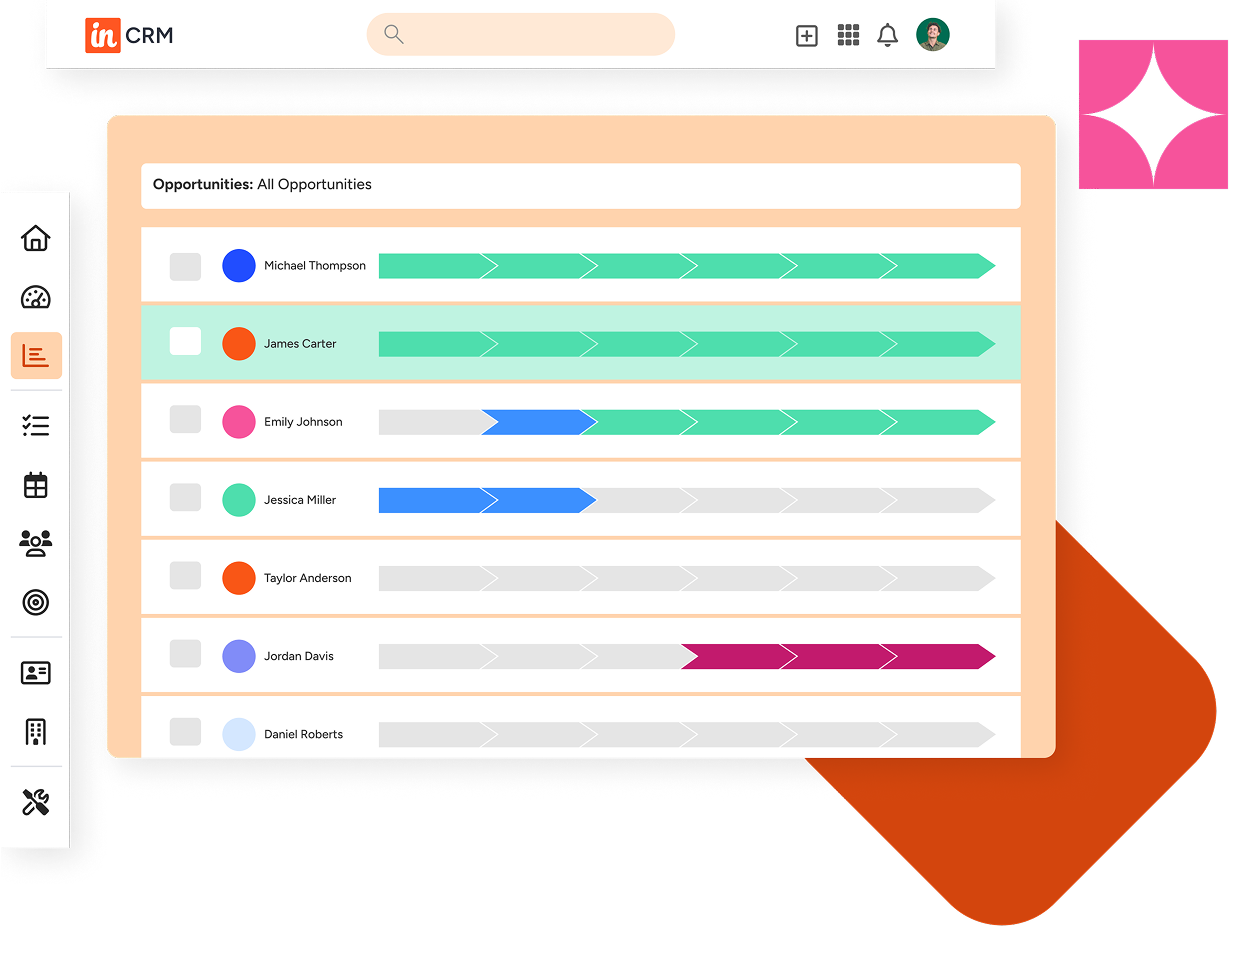Select the Emily Johnson row checkbox

(x=185, y=420)
